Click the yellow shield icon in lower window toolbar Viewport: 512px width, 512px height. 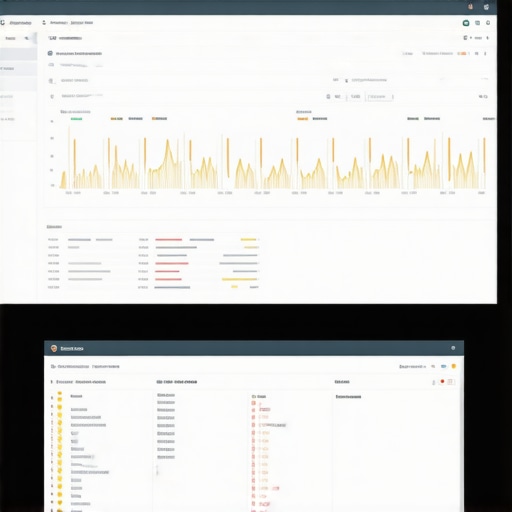(x=454, y=366)
